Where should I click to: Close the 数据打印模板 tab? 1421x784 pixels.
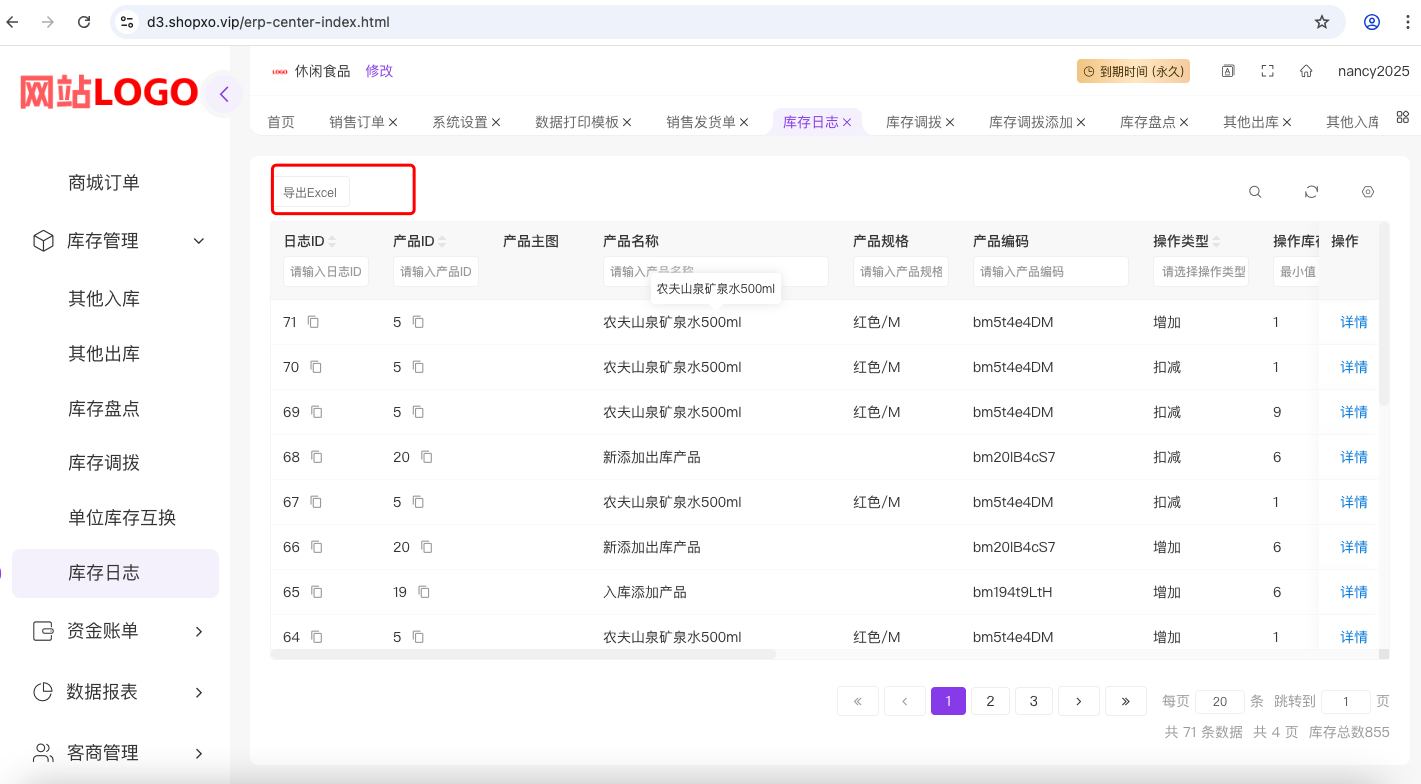tap(627, 122)
